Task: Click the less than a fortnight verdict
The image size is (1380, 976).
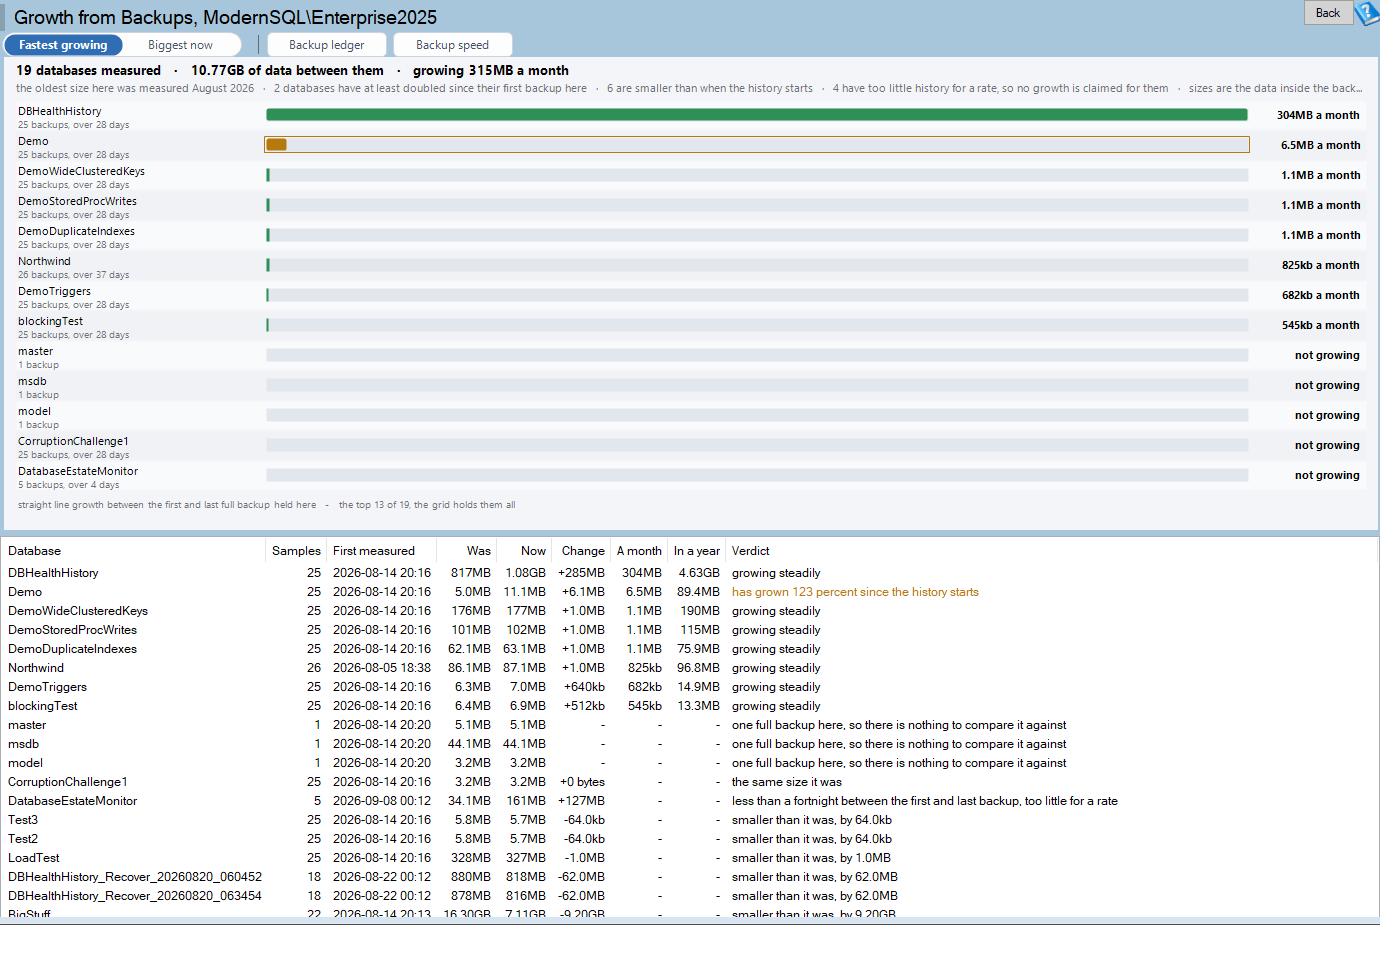Action: tap(925, 801)
